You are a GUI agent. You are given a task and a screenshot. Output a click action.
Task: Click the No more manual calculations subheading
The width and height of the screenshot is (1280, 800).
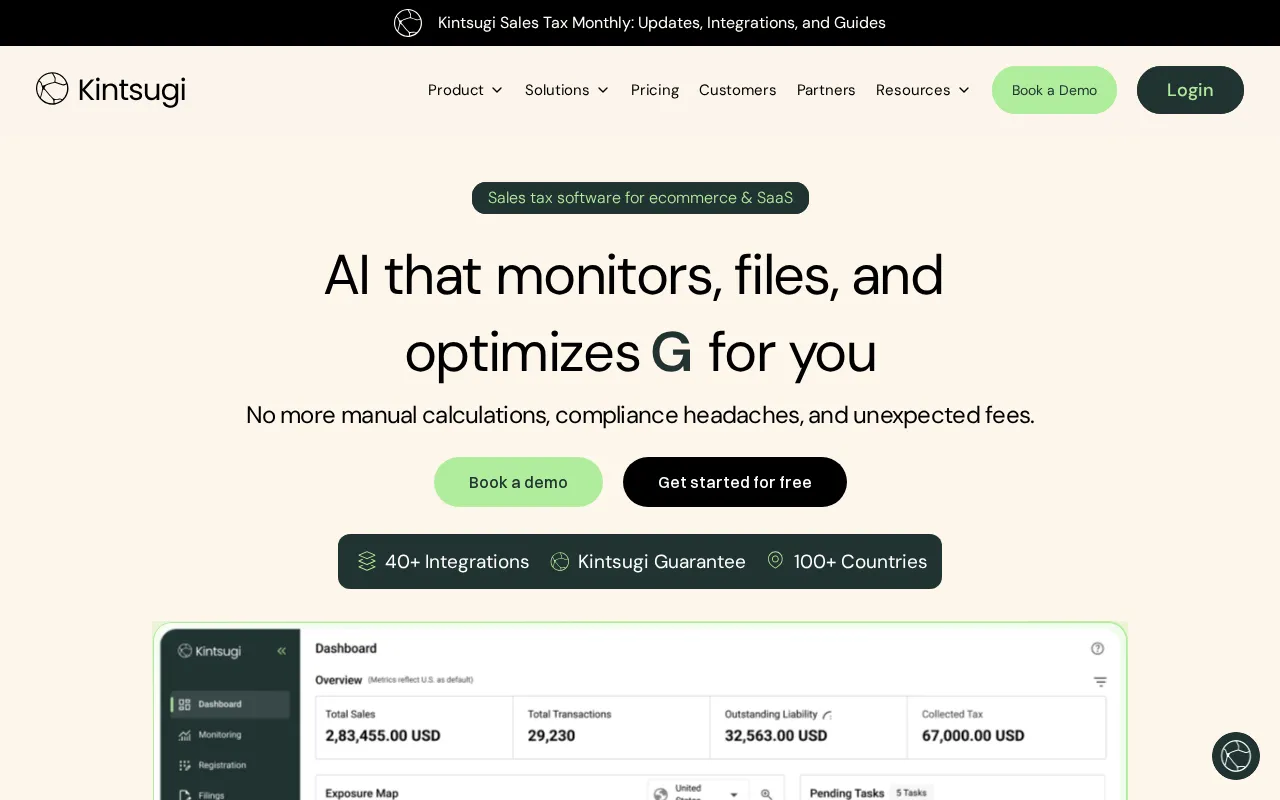(640, 414)
